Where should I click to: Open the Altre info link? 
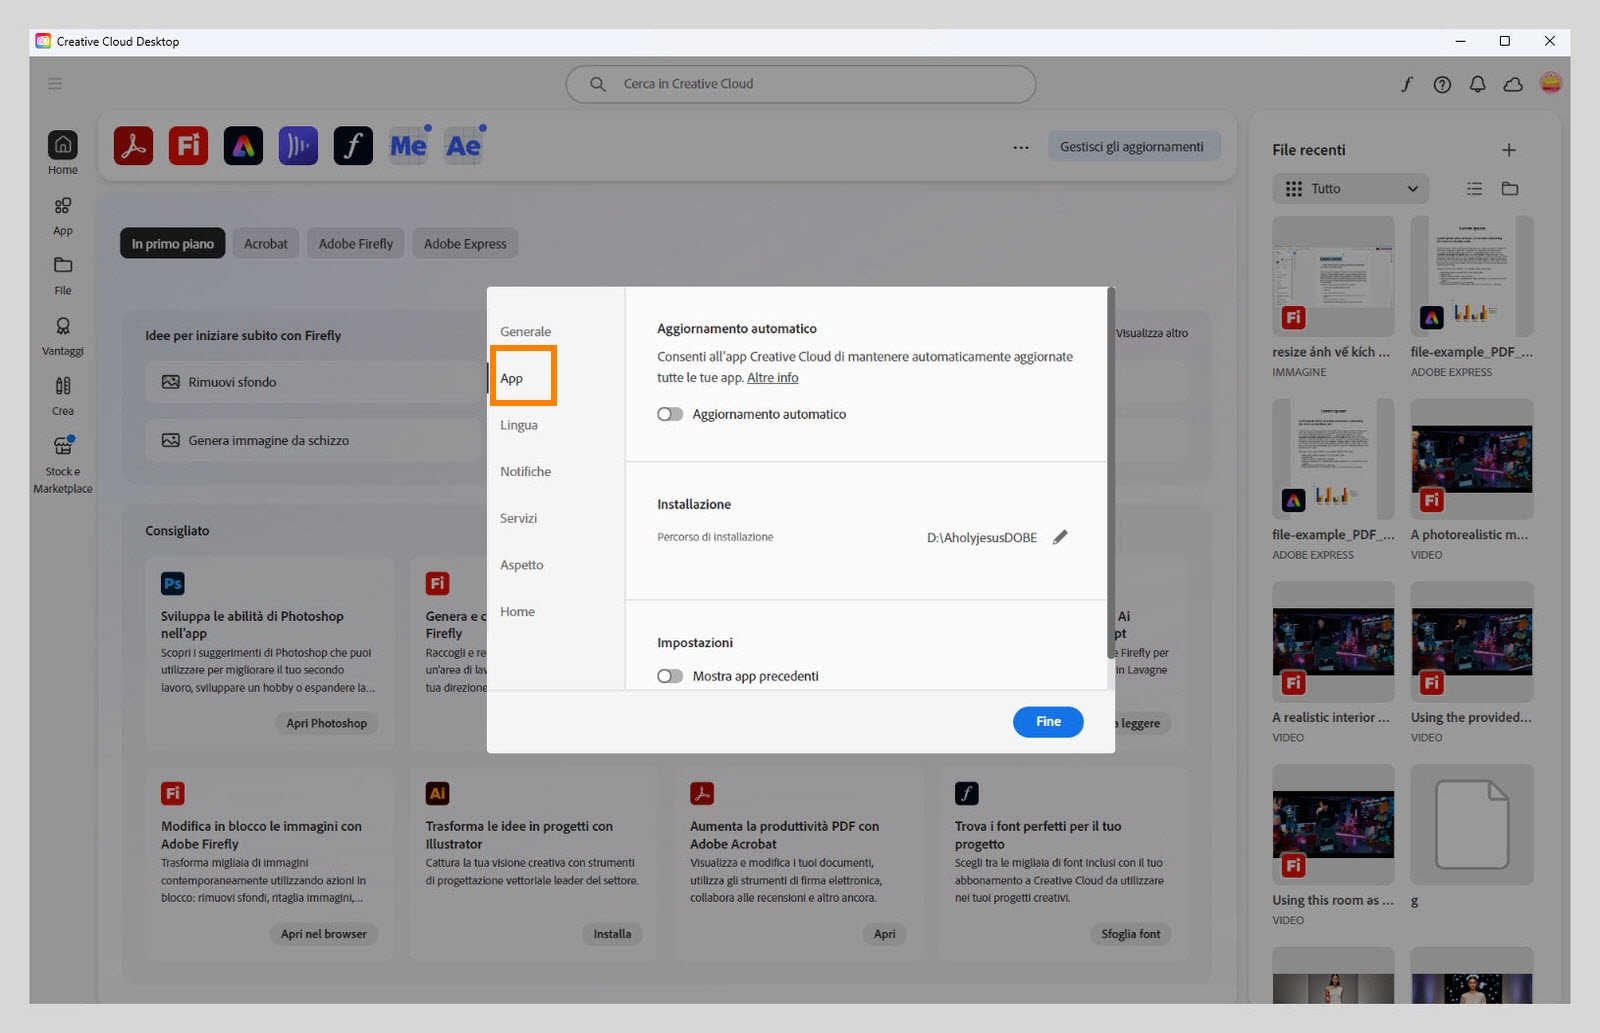click(x=772, y=378)
